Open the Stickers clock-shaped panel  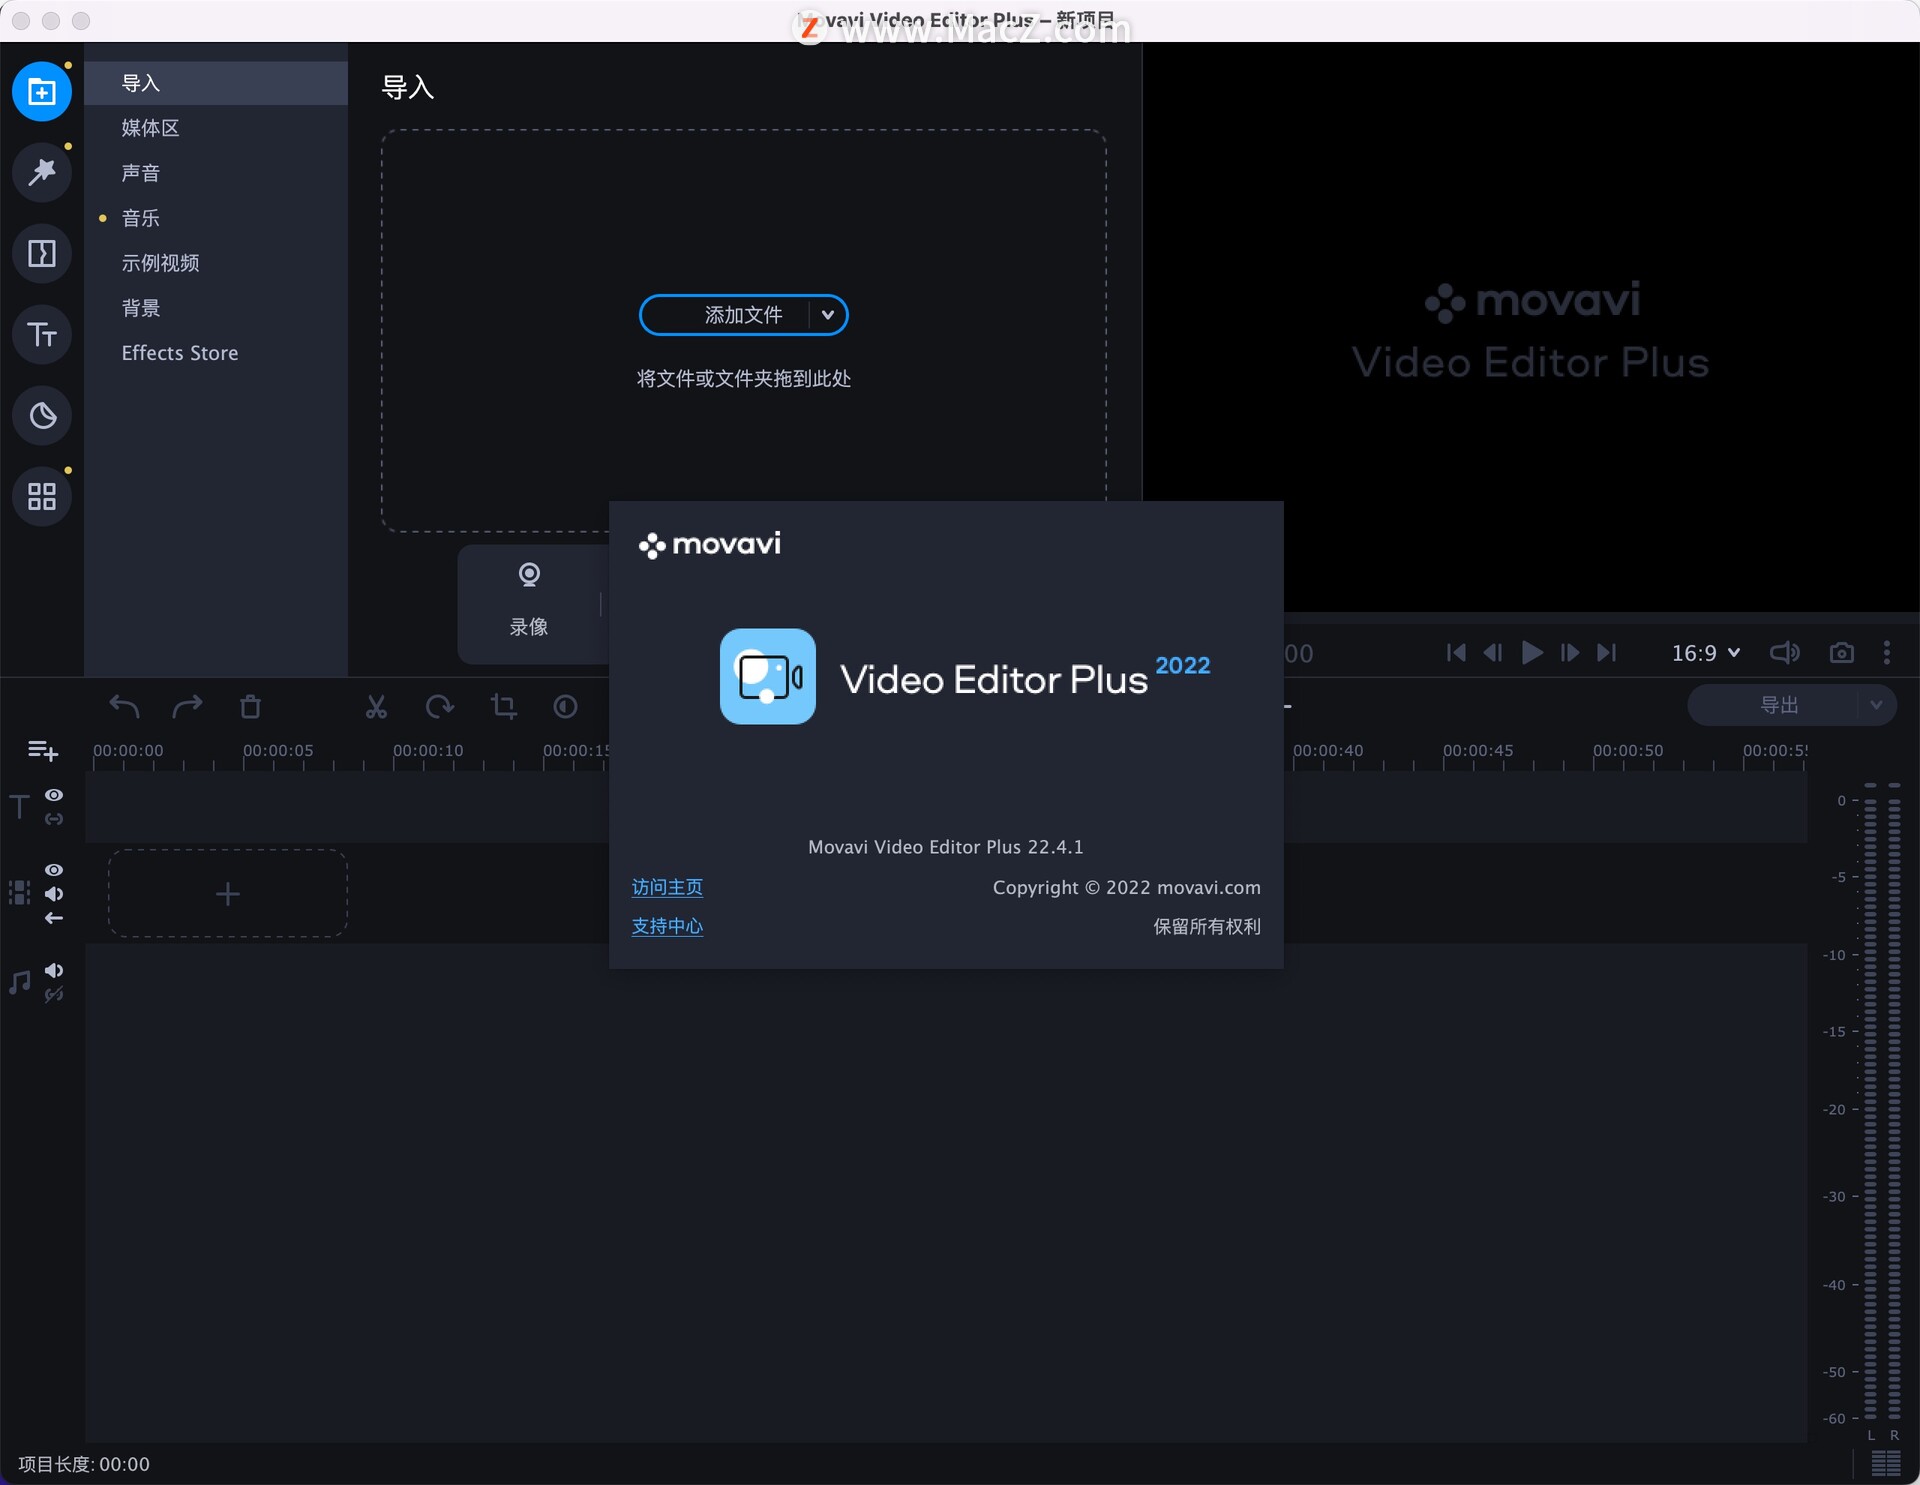42,415
